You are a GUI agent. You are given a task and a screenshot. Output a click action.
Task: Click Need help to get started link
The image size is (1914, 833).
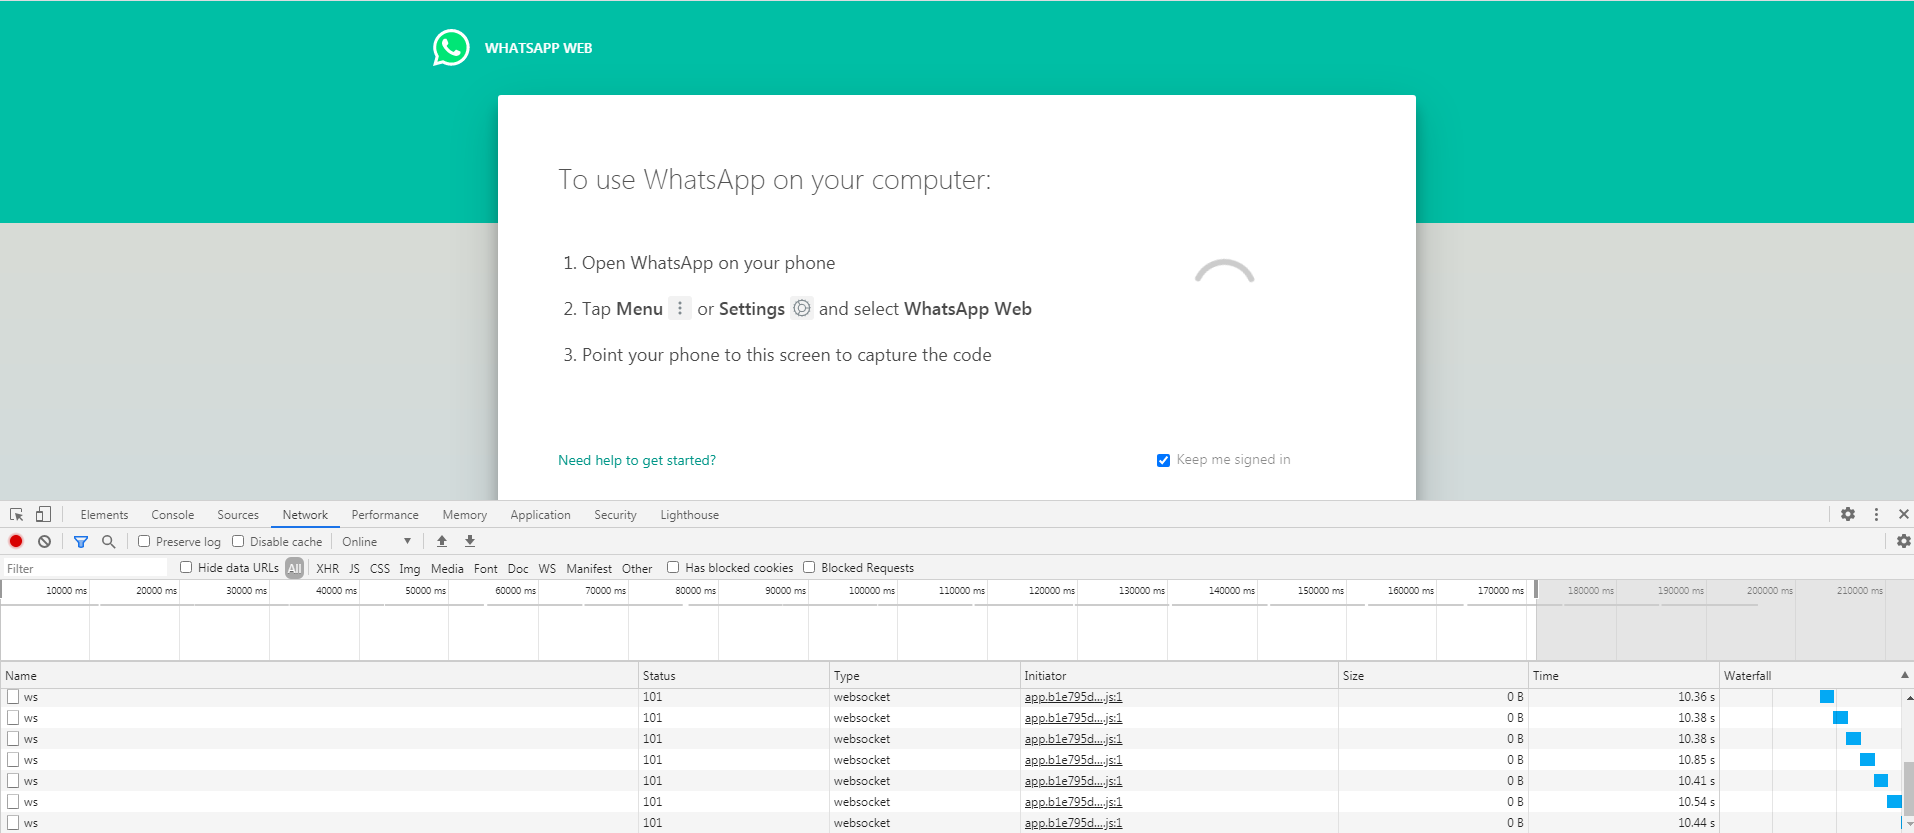point(637,460)
